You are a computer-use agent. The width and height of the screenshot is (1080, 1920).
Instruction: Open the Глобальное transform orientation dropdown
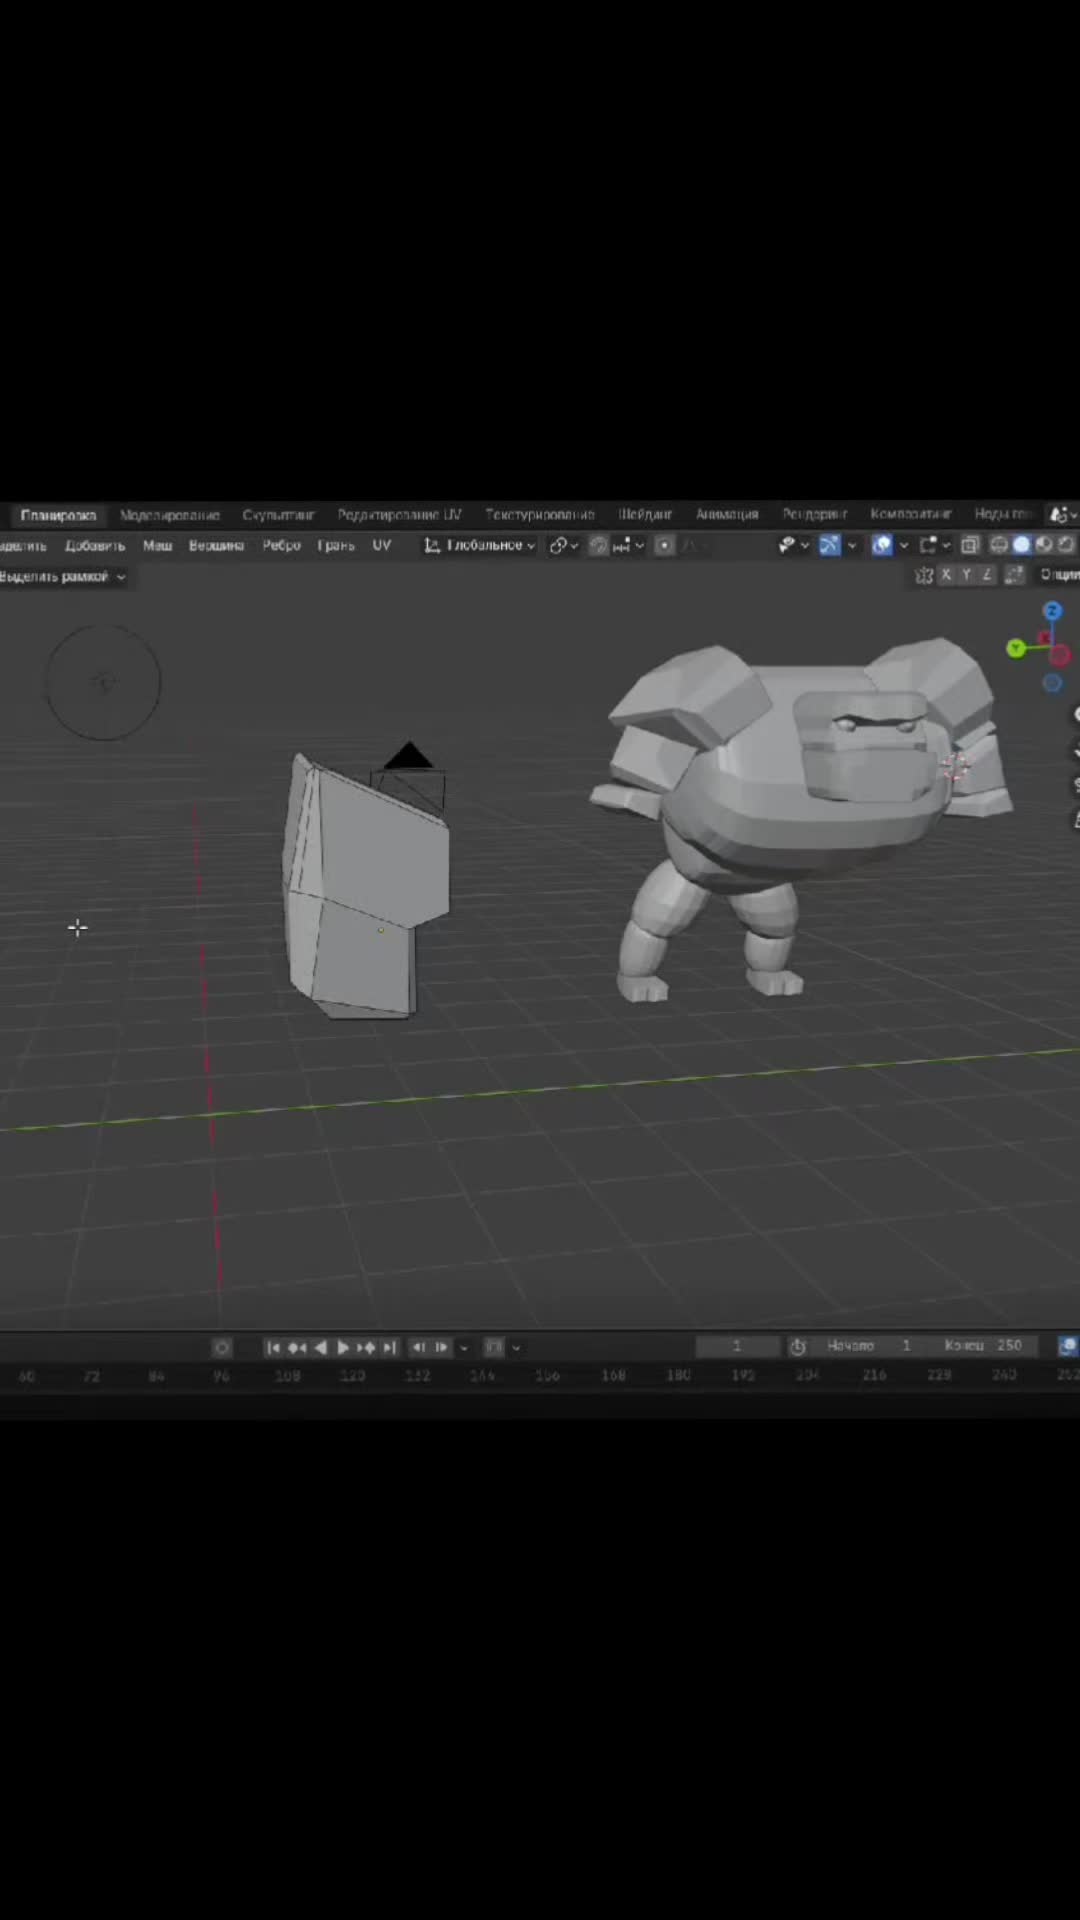pos(479,545)
